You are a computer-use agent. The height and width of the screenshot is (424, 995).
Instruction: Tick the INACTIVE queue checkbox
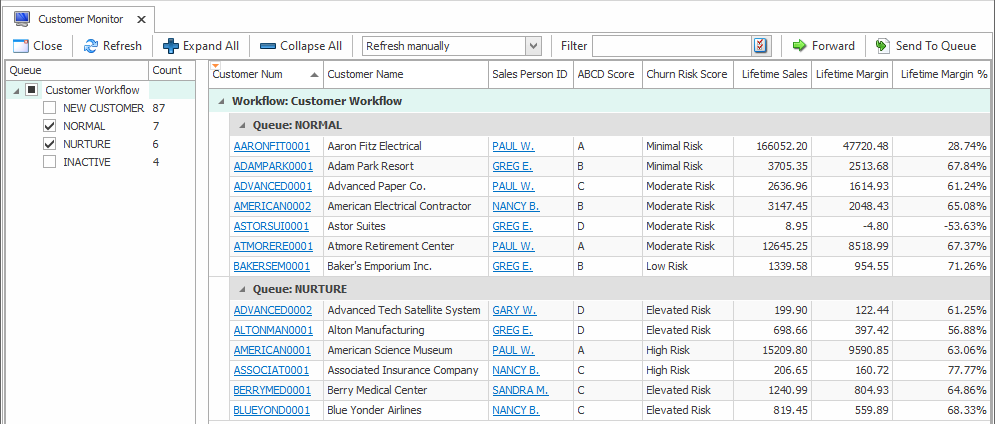click(50, 162)
